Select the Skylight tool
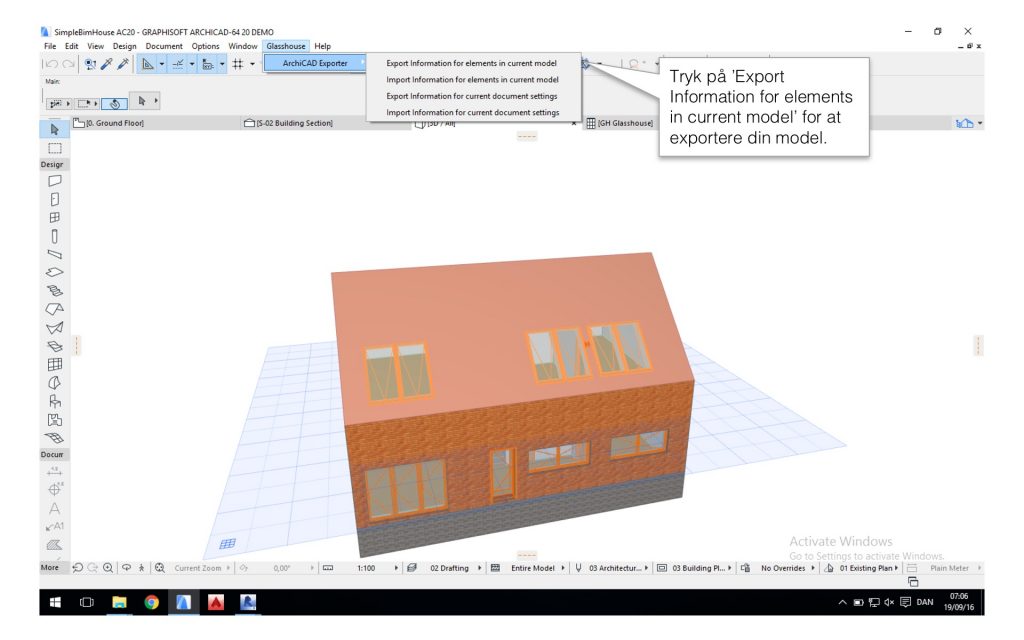 point(55,346)
